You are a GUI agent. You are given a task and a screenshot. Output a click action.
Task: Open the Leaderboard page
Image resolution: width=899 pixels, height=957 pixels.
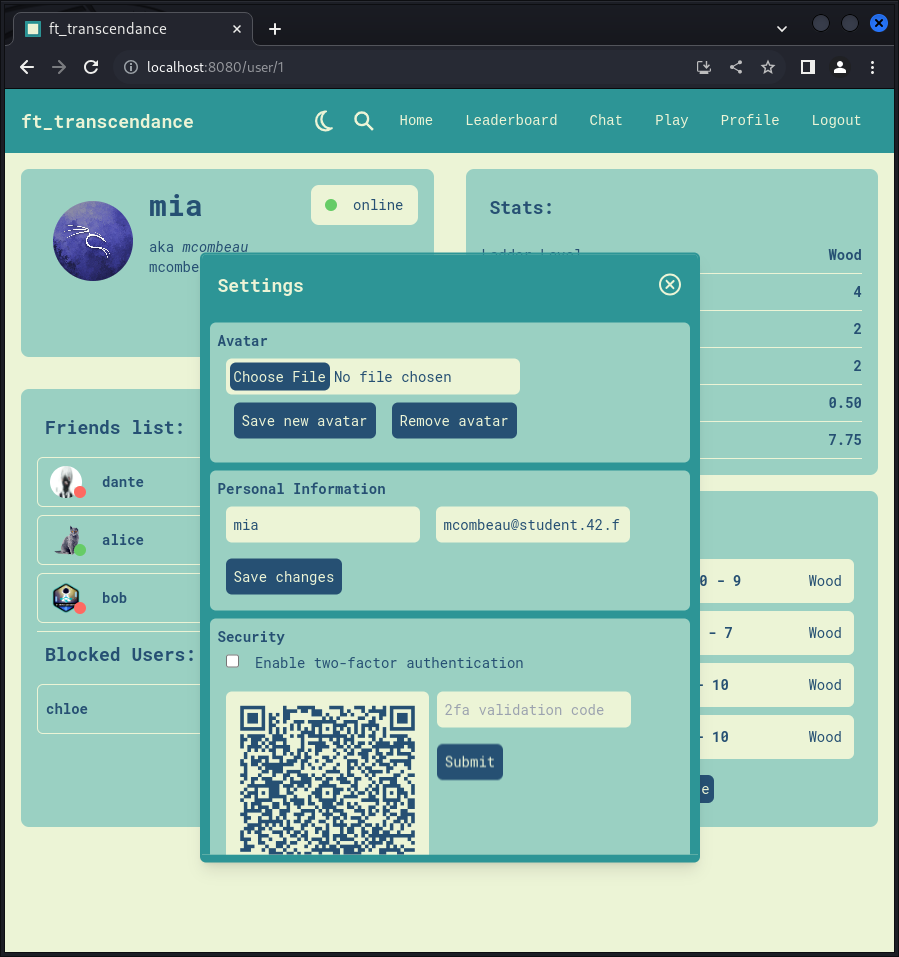point(511,120)
